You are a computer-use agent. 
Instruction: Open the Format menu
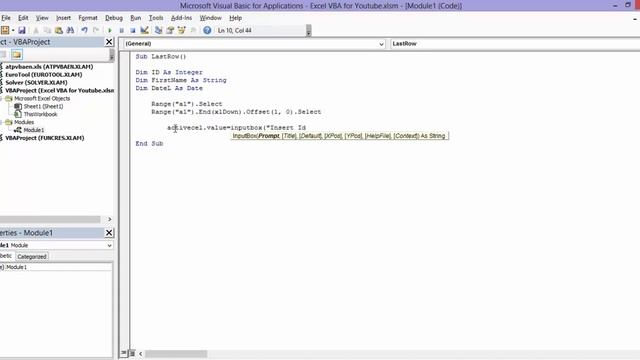[x=88, y=18]
